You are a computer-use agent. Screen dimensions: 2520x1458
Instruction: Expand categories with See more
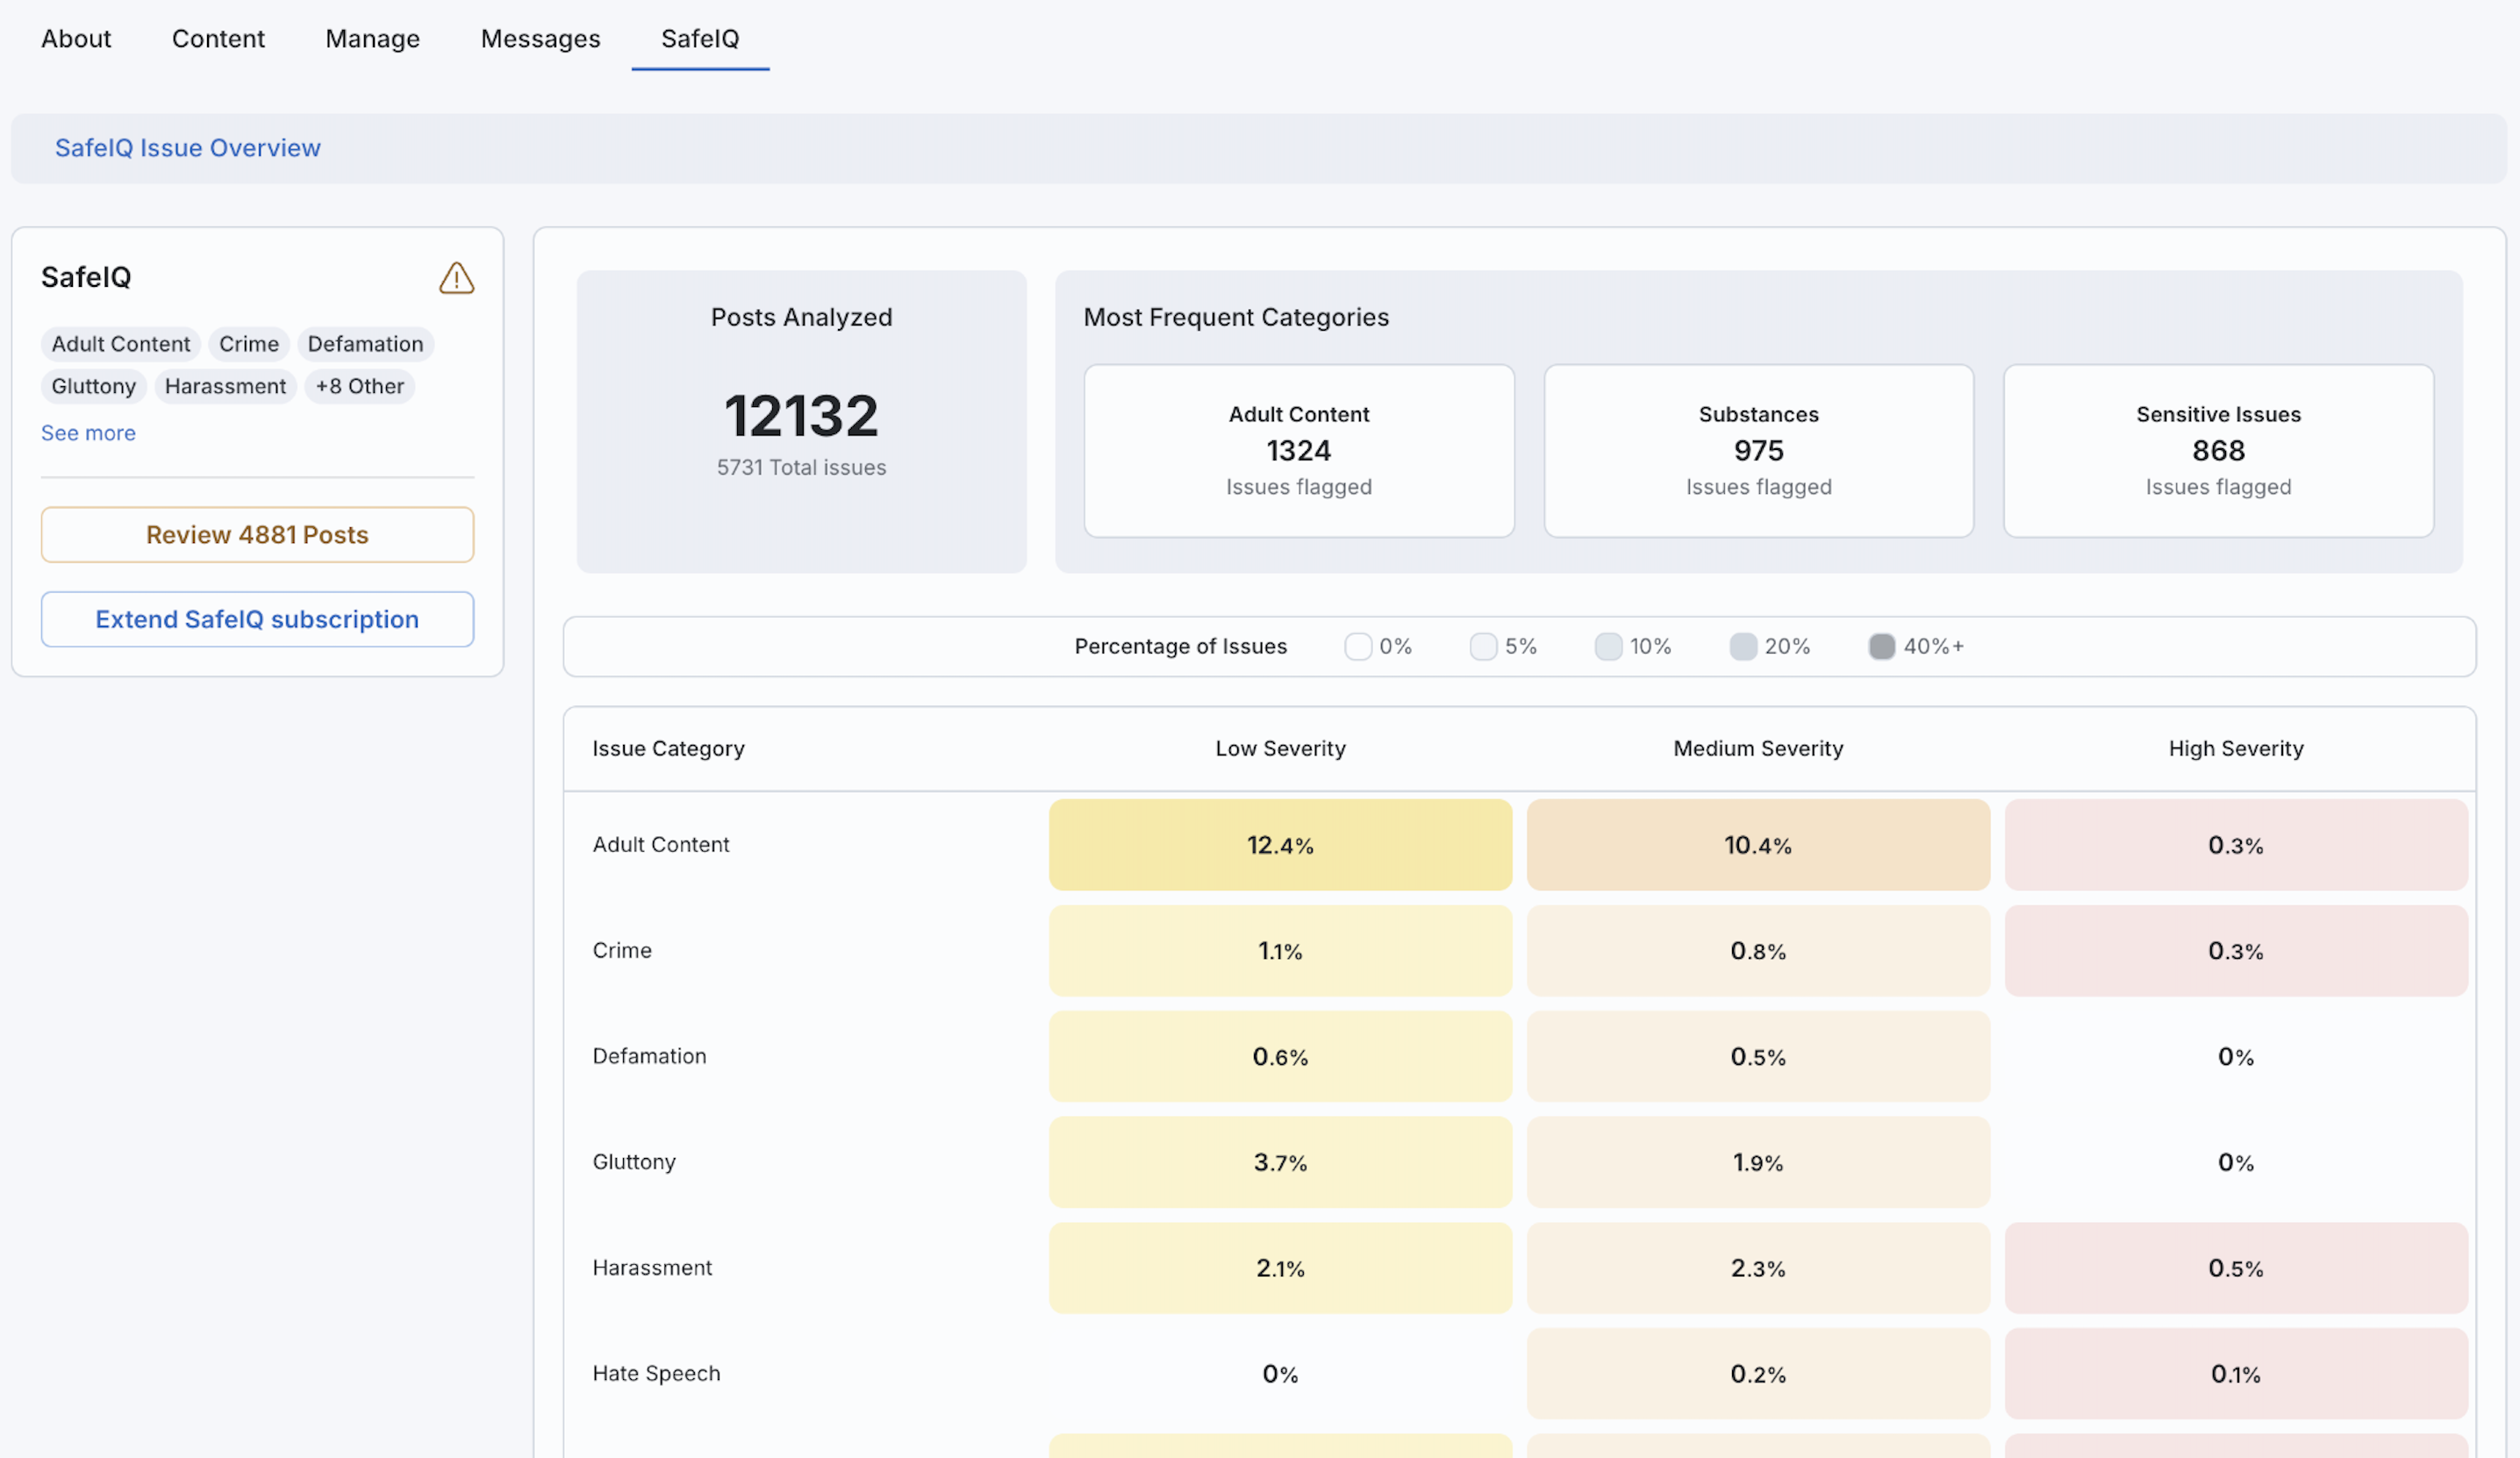pyautogui.click(x=88, y=433)
